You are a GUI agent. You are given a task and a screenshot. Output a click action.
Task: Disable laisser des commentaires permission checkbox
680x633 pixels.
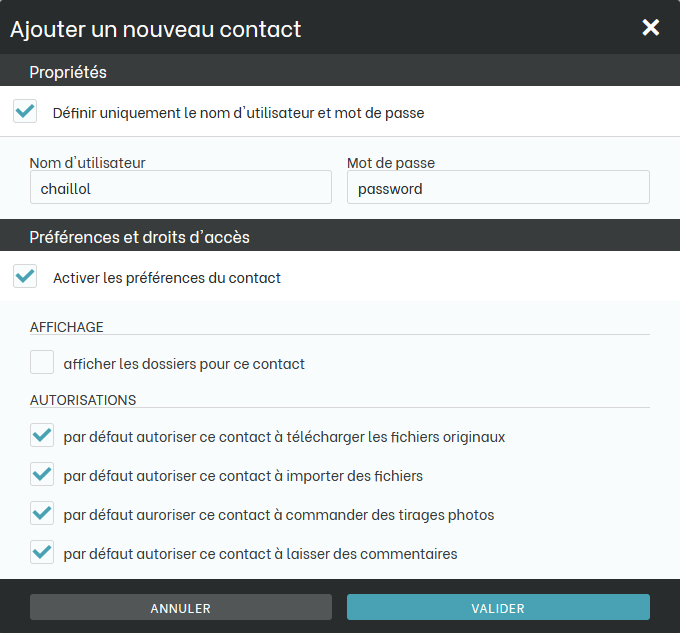point(42,553)
